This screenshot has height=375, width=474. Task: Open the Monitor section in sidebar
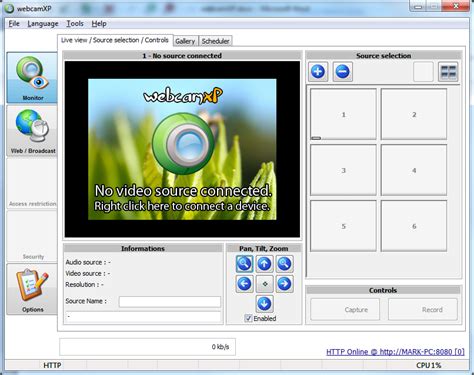32,78
